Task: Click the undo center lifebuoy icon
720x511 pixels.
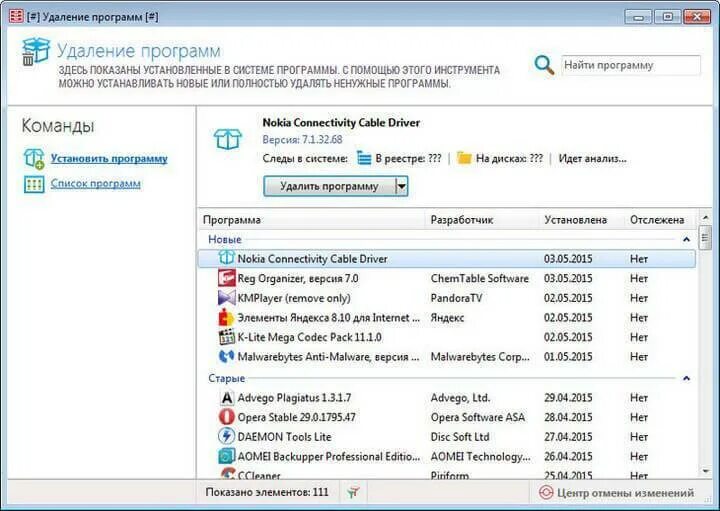Action: point(546,493)
